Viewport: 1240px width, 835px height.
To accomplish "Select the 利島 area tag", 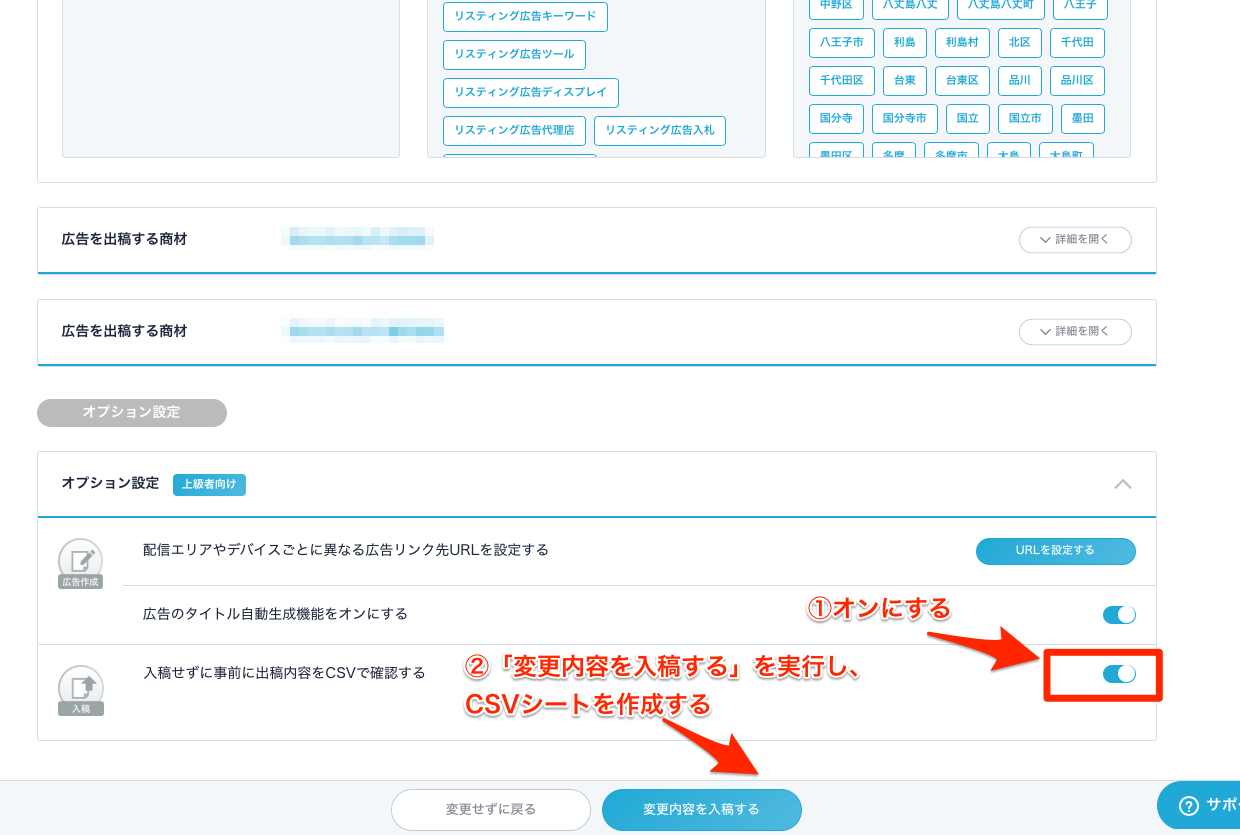I will 905,42.
